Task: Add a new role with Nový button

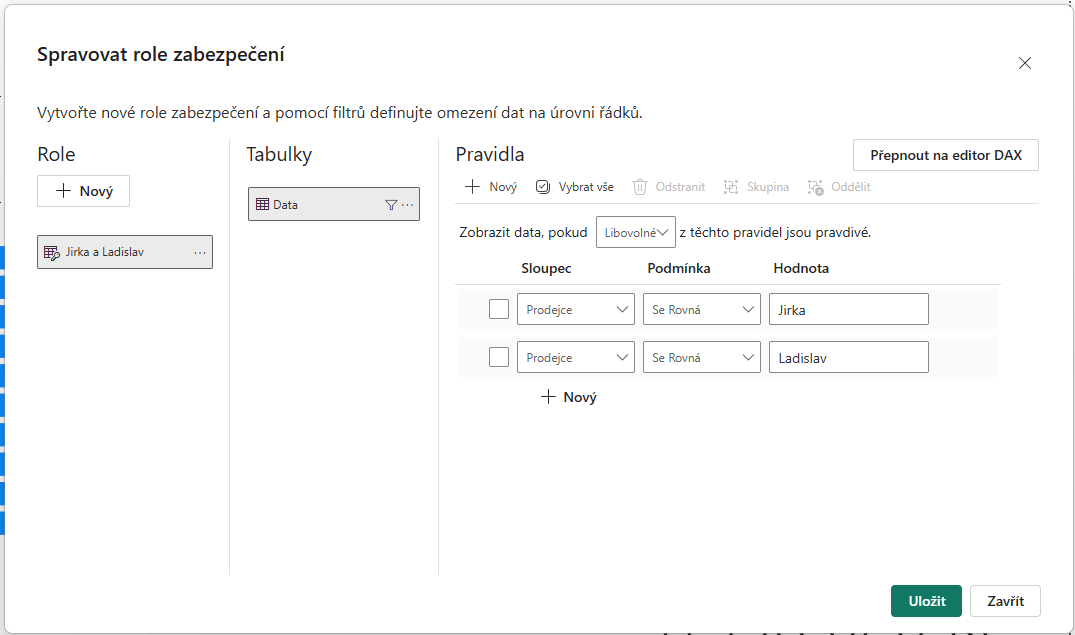Action: tap(83, 191)
